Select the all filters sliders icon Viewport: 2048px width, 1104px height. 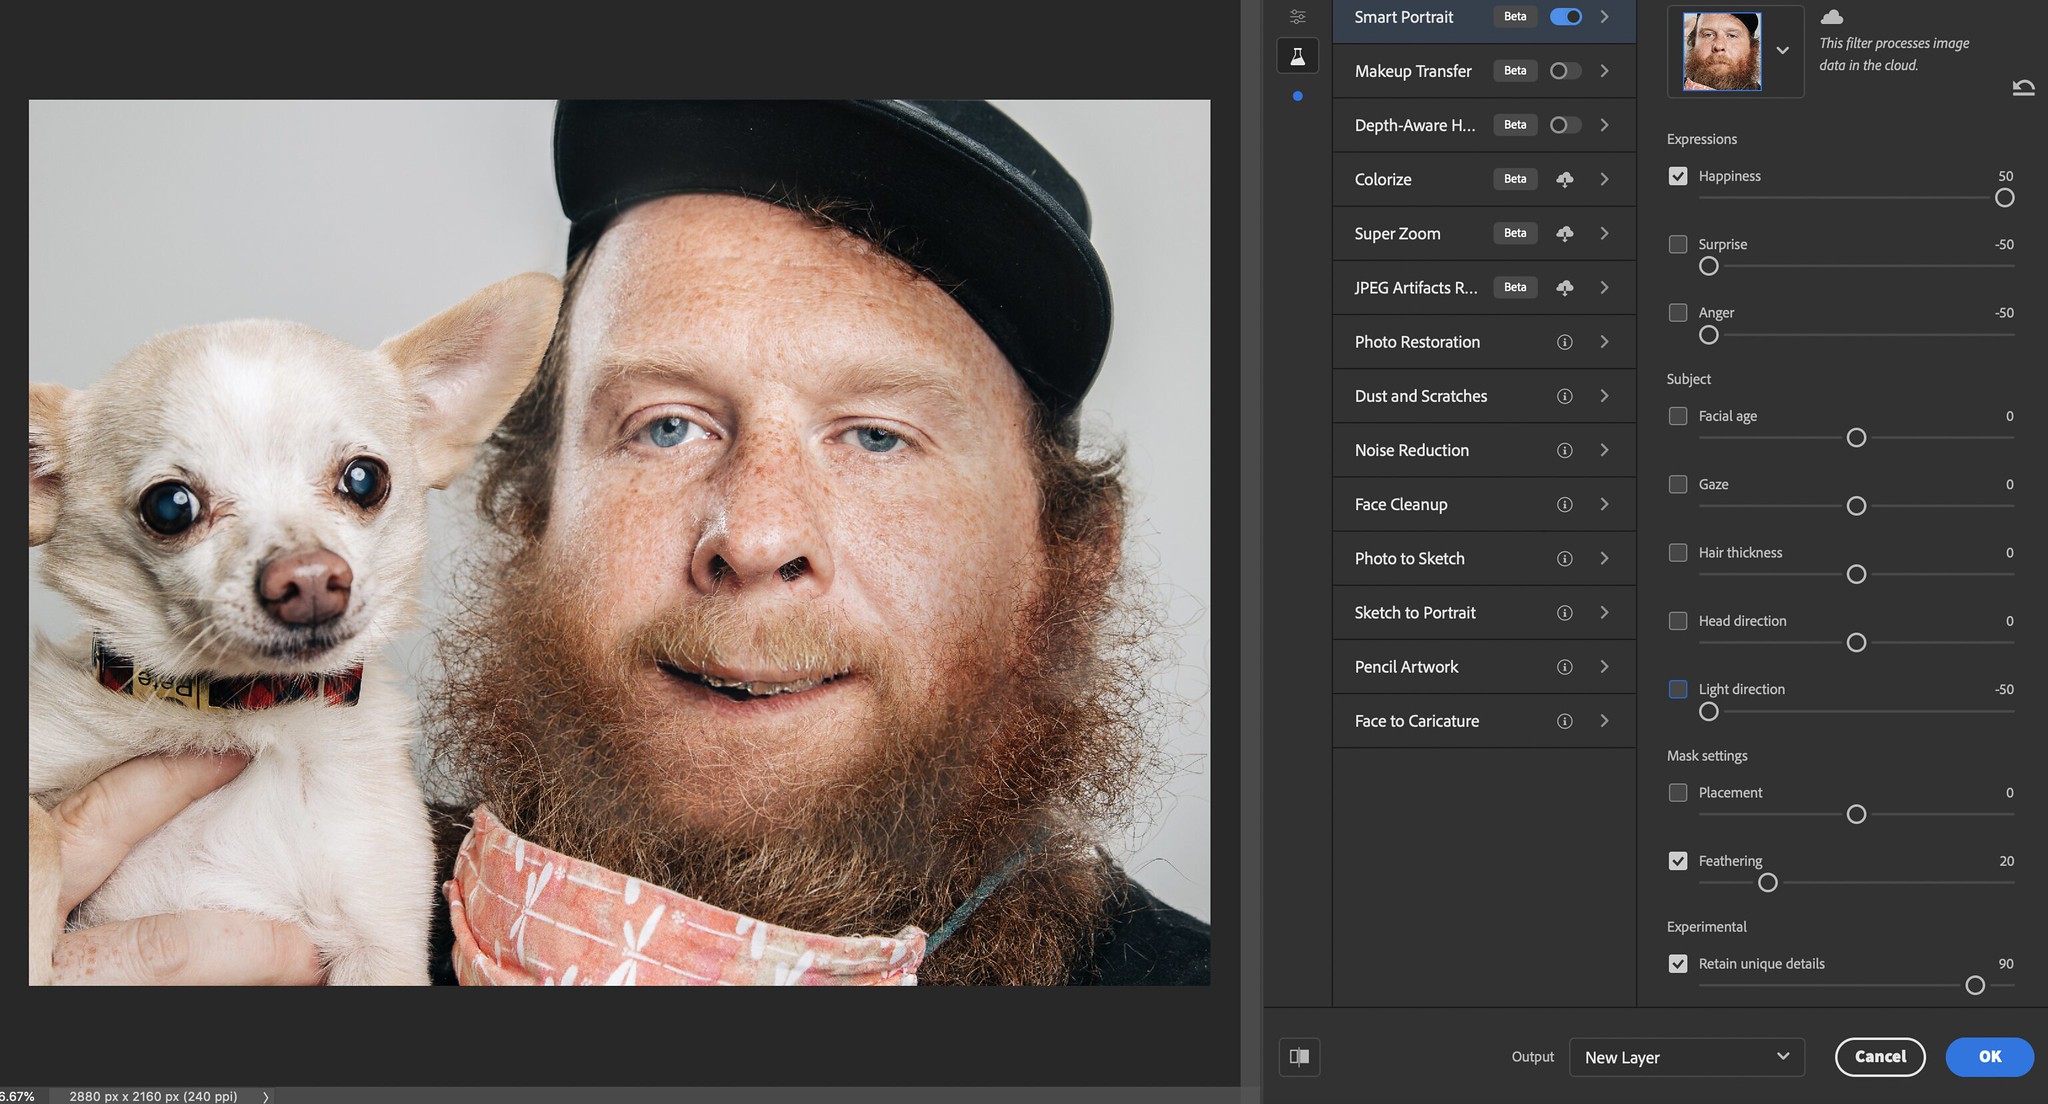click(1297, 16)
